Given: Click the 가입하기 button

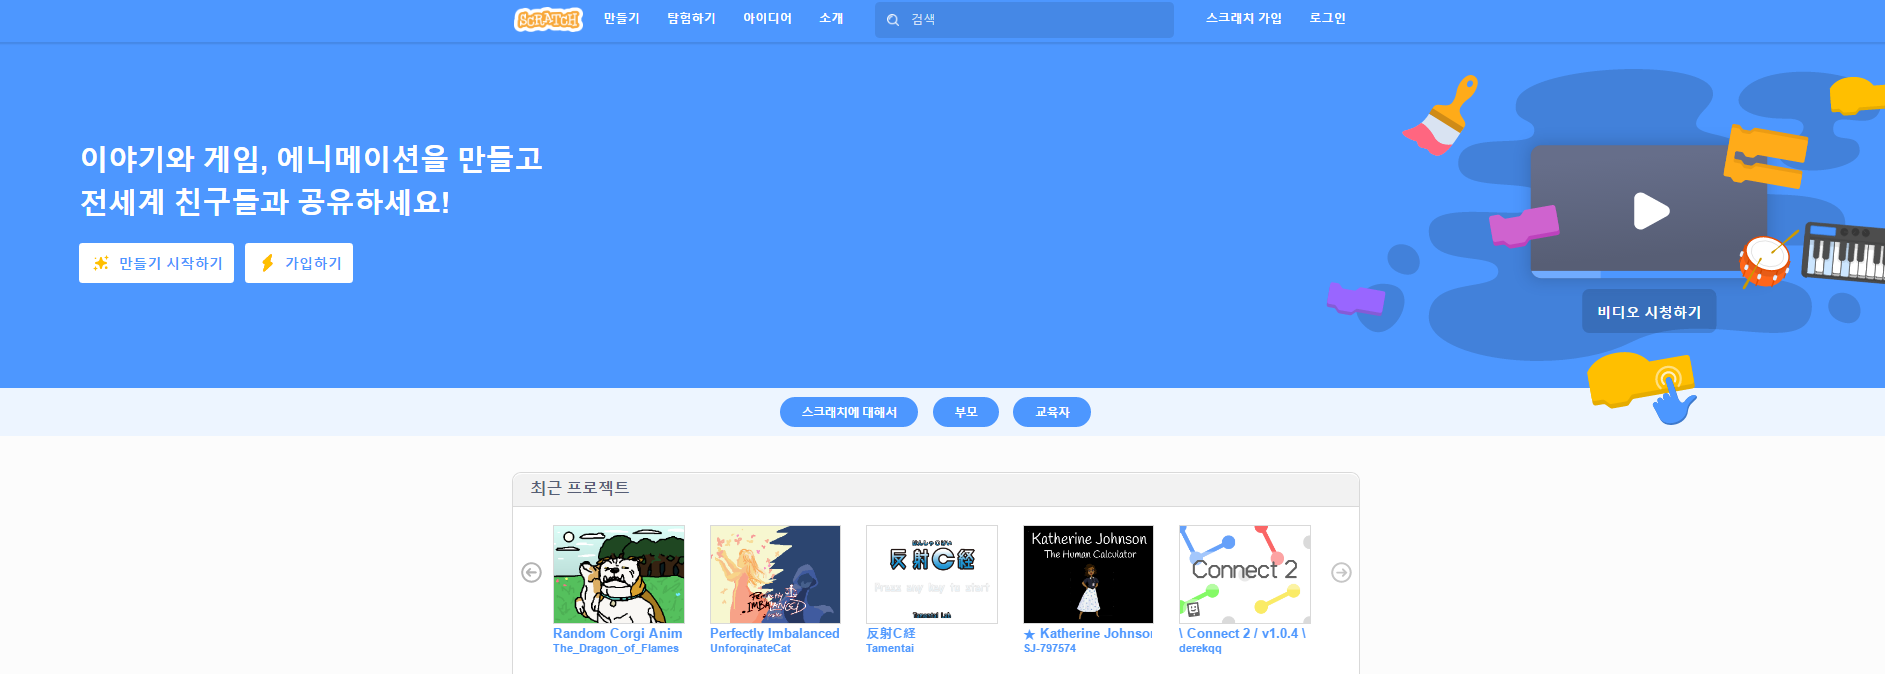Looking at the screenshot, I should pyautogui.click(x=299, y=263).
